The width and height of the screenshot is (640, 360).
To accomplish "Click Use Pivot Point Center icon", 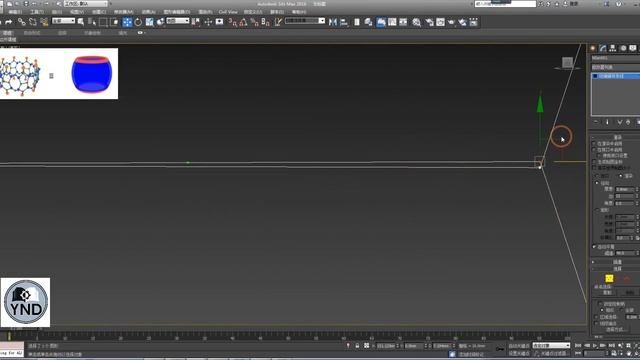I will coord(196,22).
